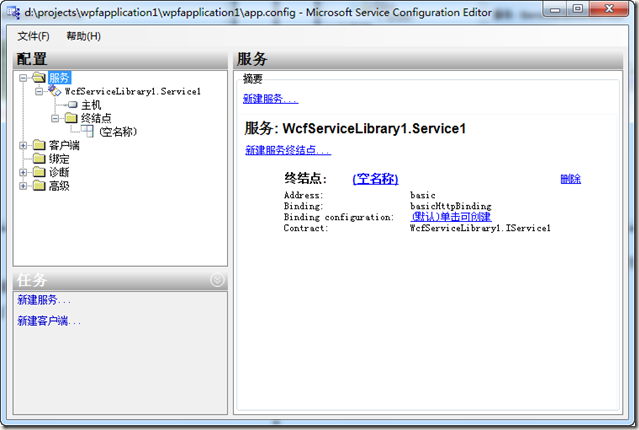Expand the 诊断 tree node

tap(23, 172)
